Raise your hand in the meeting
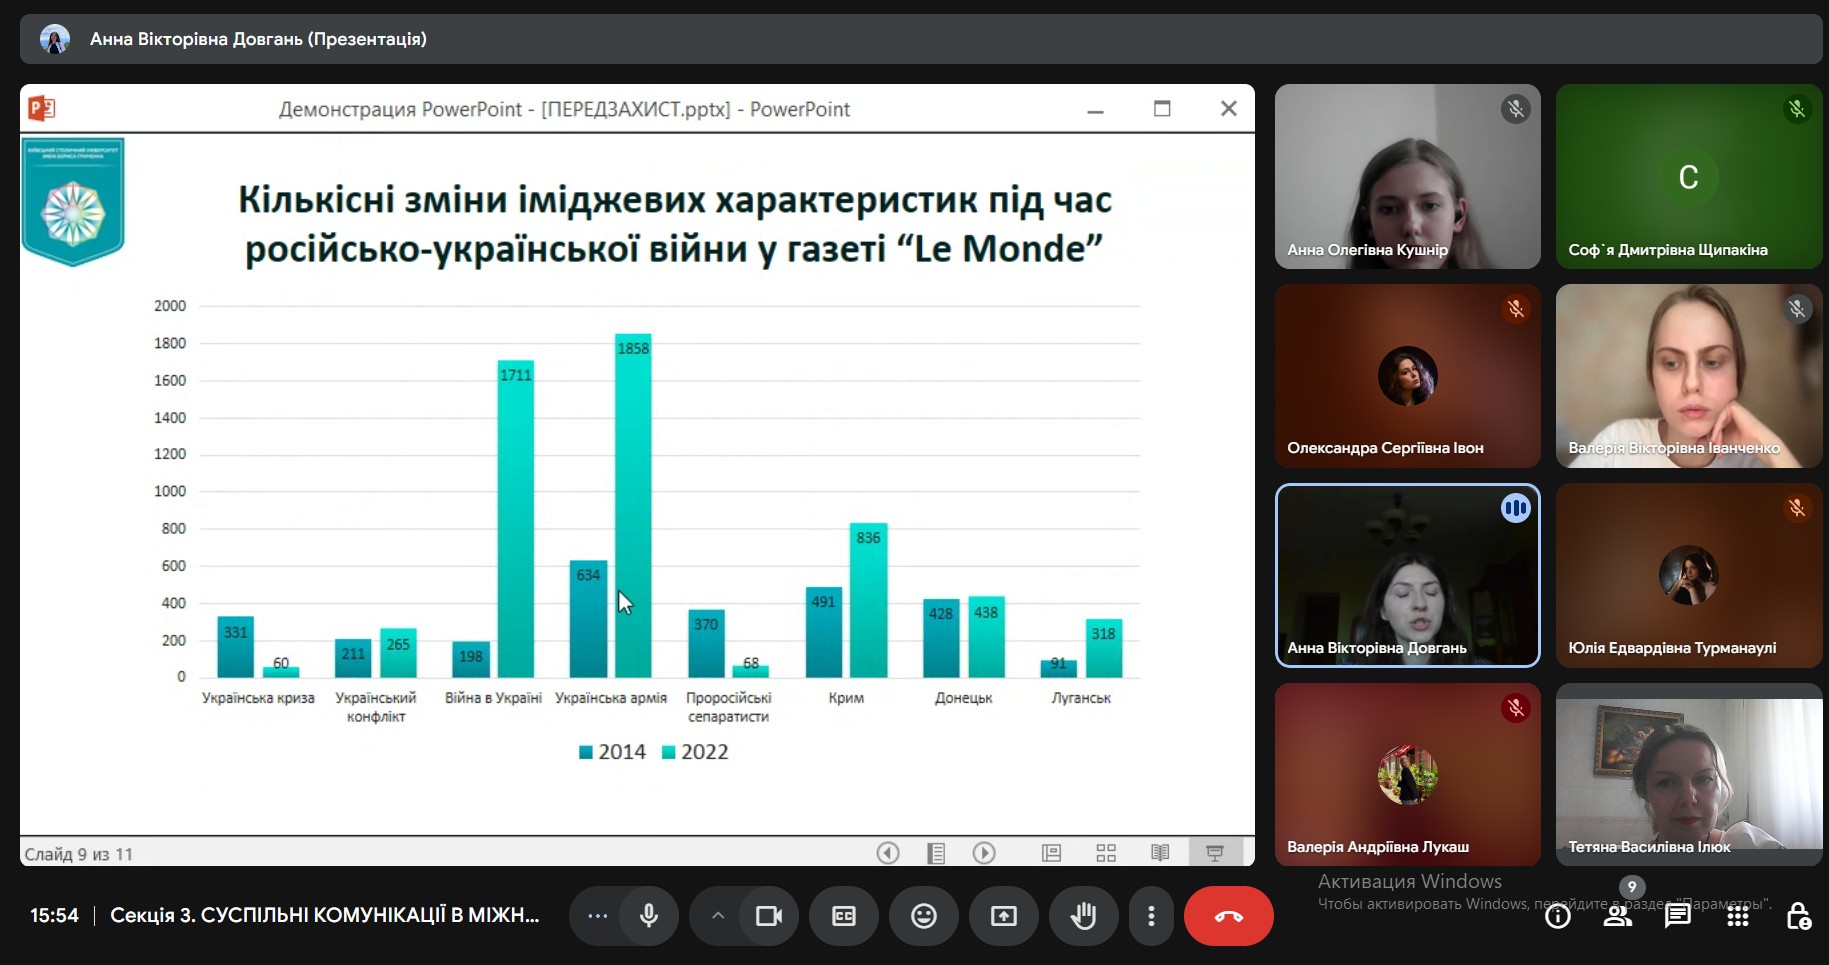The width and height of the screenshot is (1829, 965). coord(1083,916)
